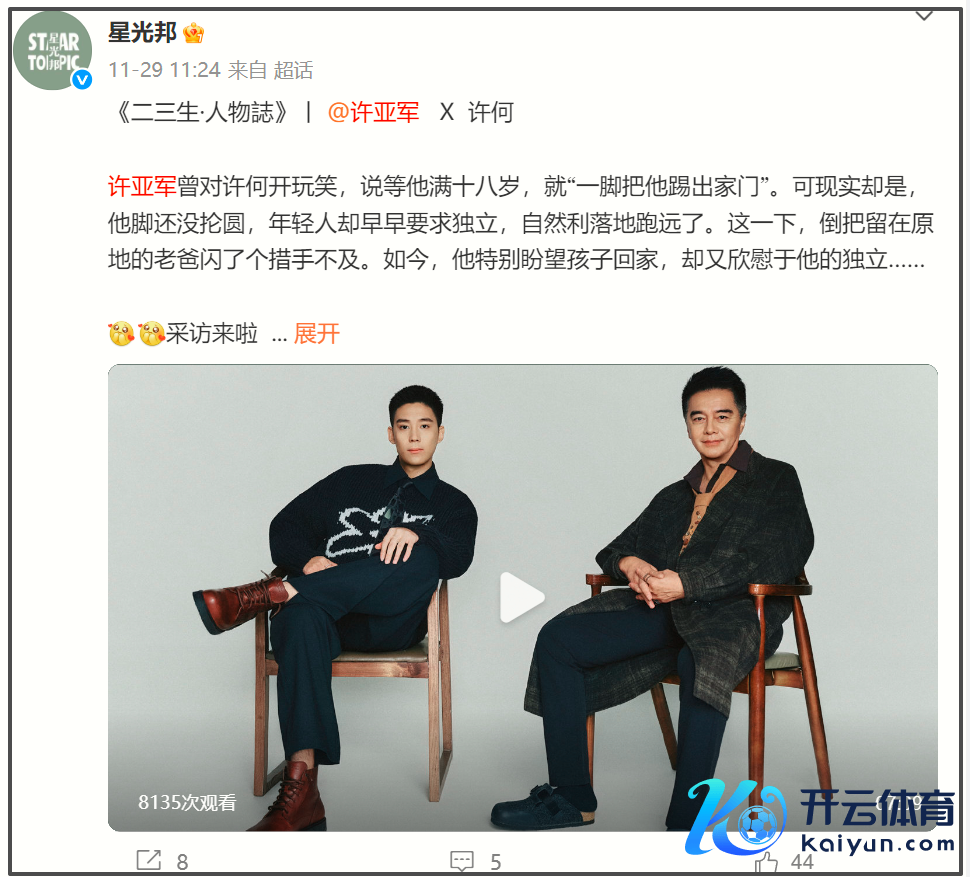The image size is (970, 877).
Task: Click the 8135次观看 view count label
Action: [x=187, y=803]
